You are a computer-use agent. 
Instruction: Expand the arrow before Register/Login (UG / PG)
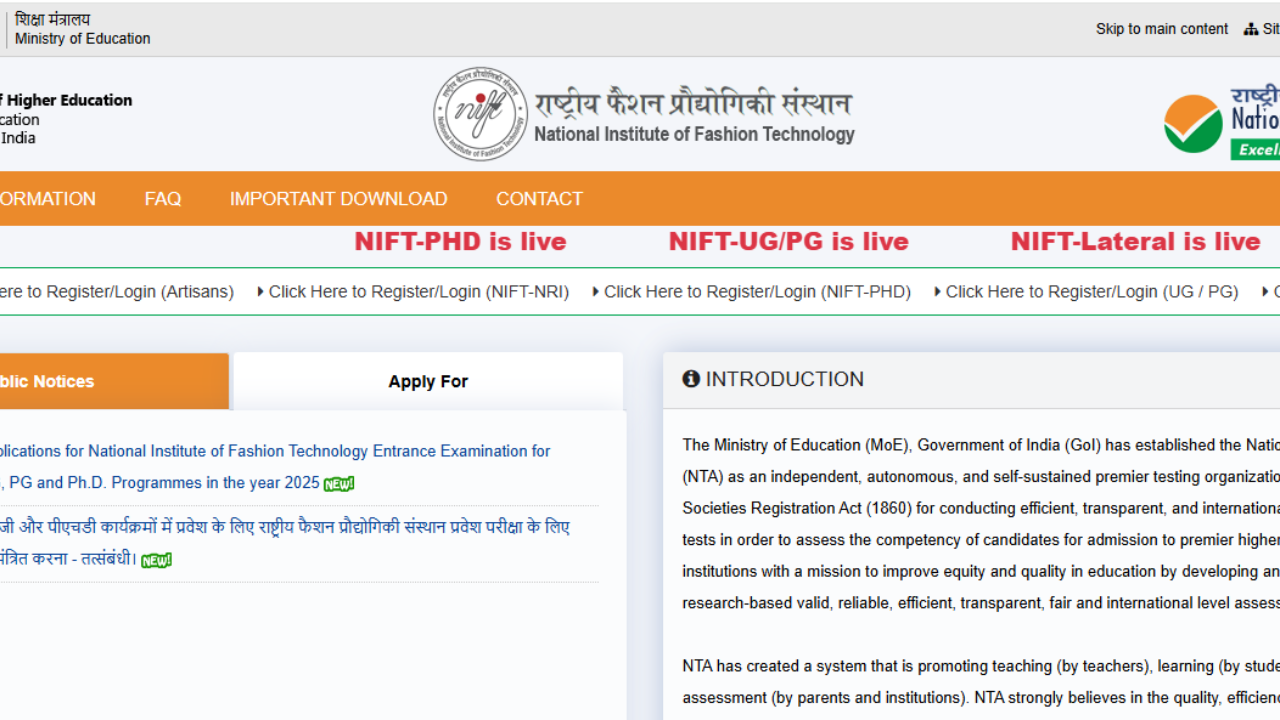coord(938,291)
